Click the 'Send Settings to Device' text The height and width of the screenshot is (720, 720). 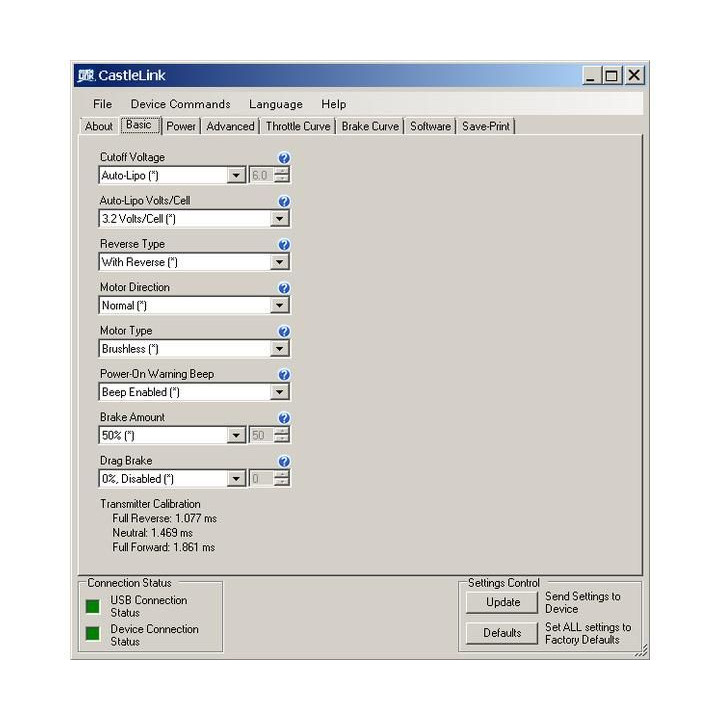click(583, 602)
